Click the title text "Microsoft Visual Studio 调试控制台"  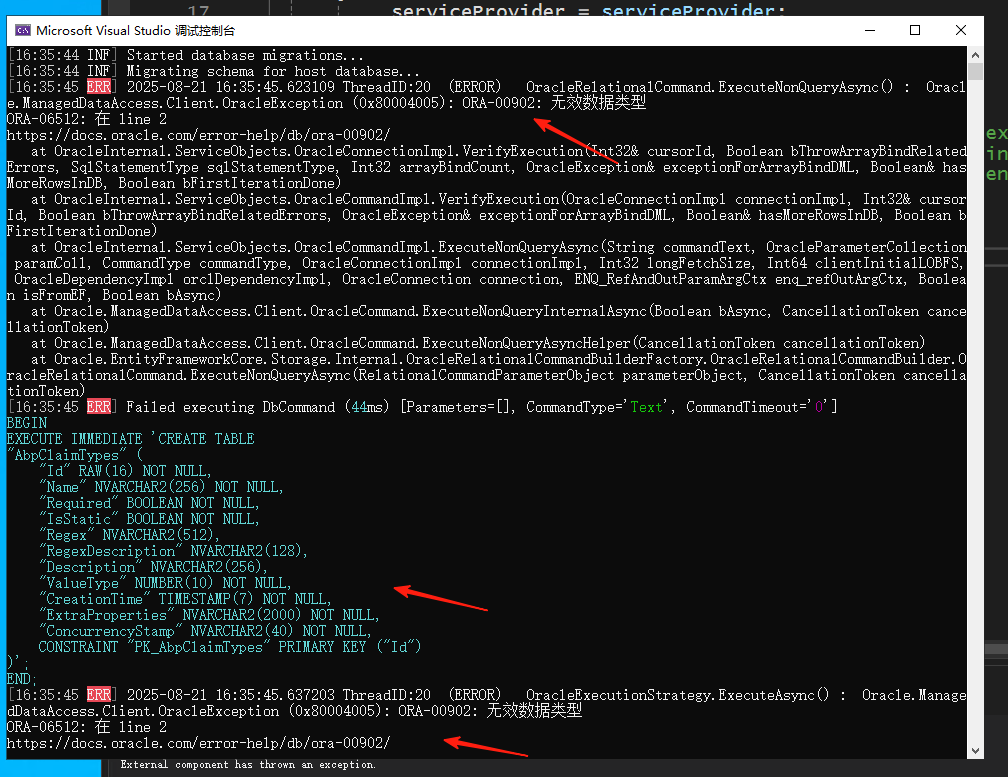pyautogui.click(x=136, y=30)
